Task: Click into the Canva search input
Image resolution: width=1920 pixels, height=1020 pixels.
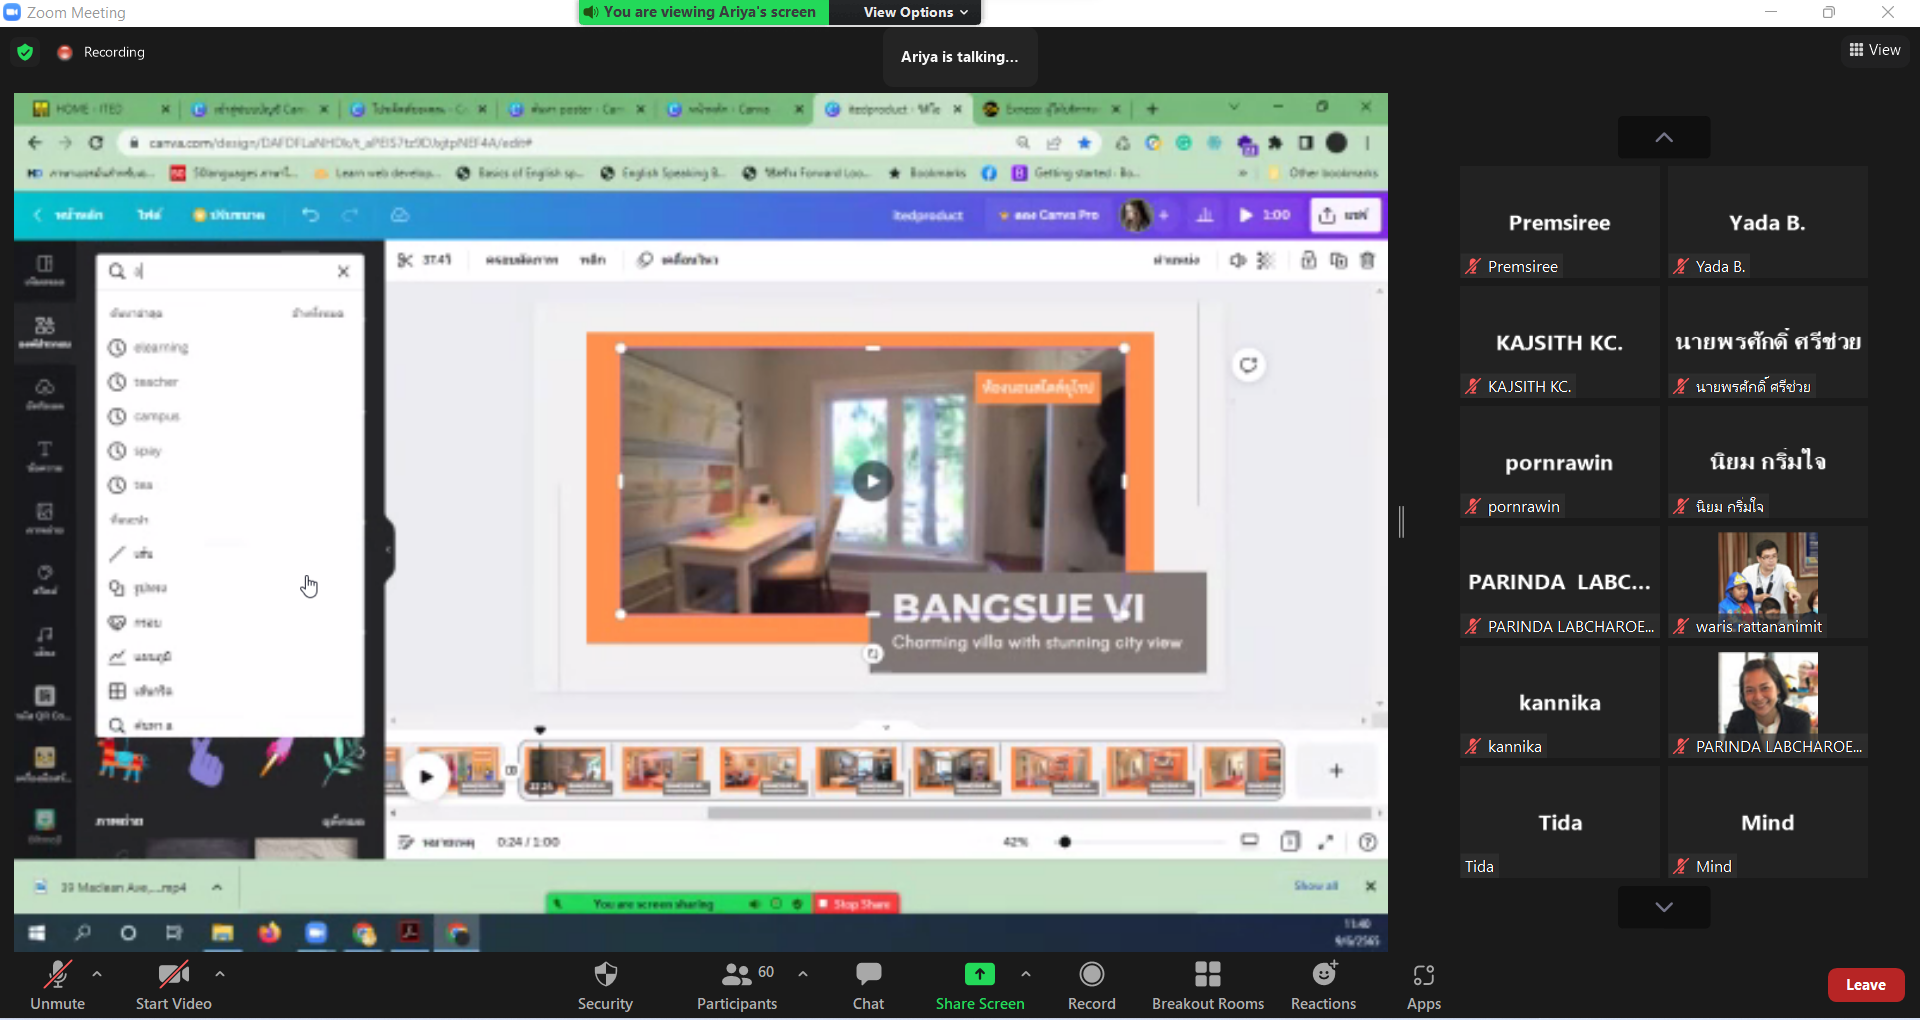Action: coord(231,271)
